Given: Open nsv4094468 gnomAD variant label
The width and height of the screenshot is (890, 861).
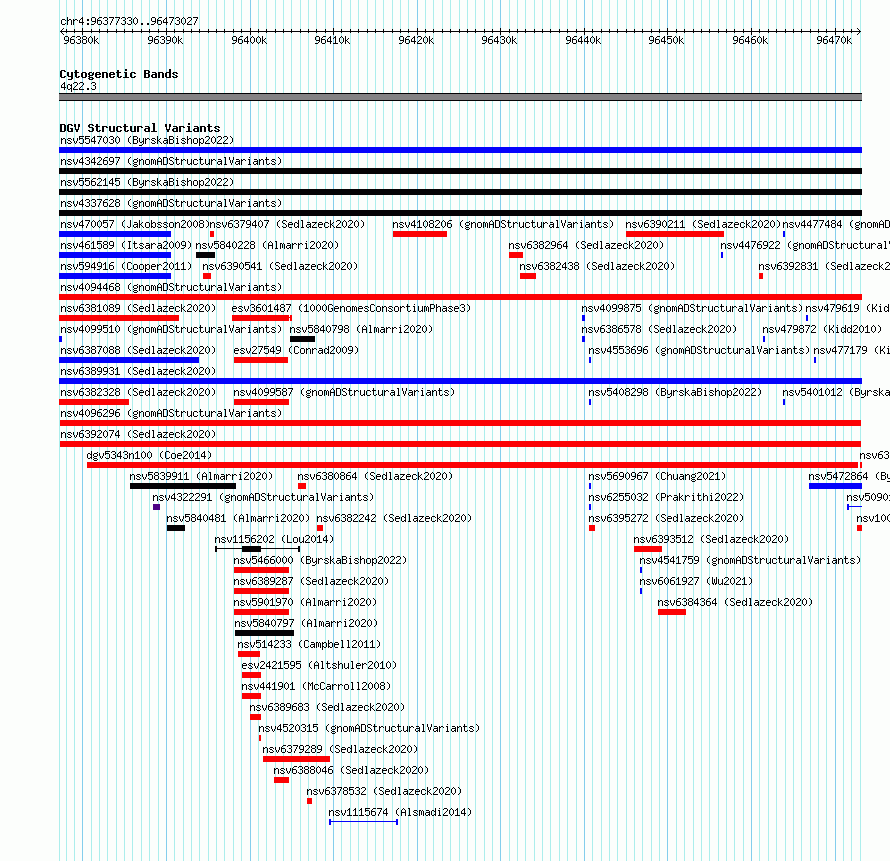Looking at the screenshot, I should tap(171, 287).
